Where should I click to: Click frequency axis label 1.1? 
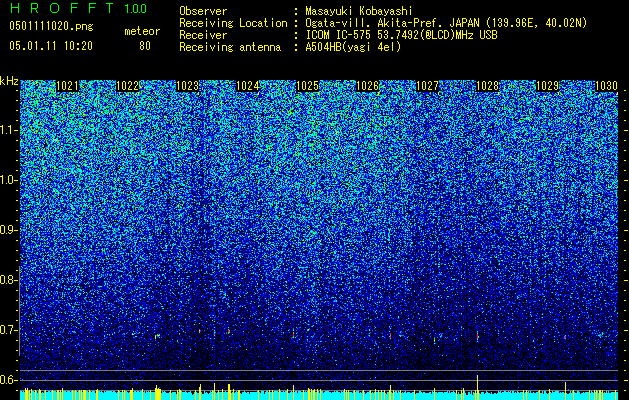point(9,130)
